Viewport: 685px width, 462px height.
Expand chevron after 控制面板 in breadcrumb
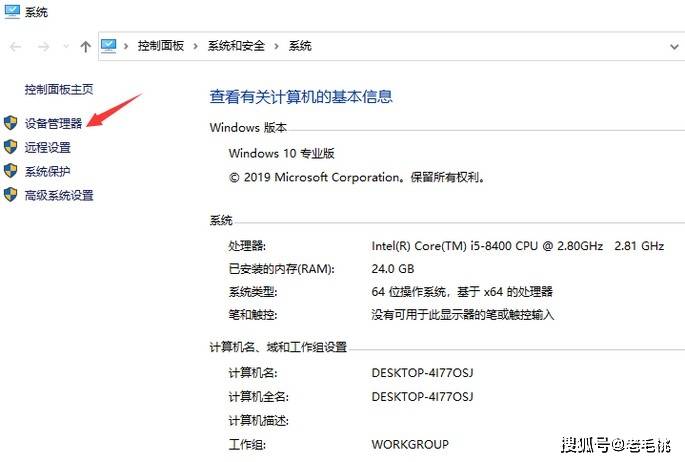[195, 46]
